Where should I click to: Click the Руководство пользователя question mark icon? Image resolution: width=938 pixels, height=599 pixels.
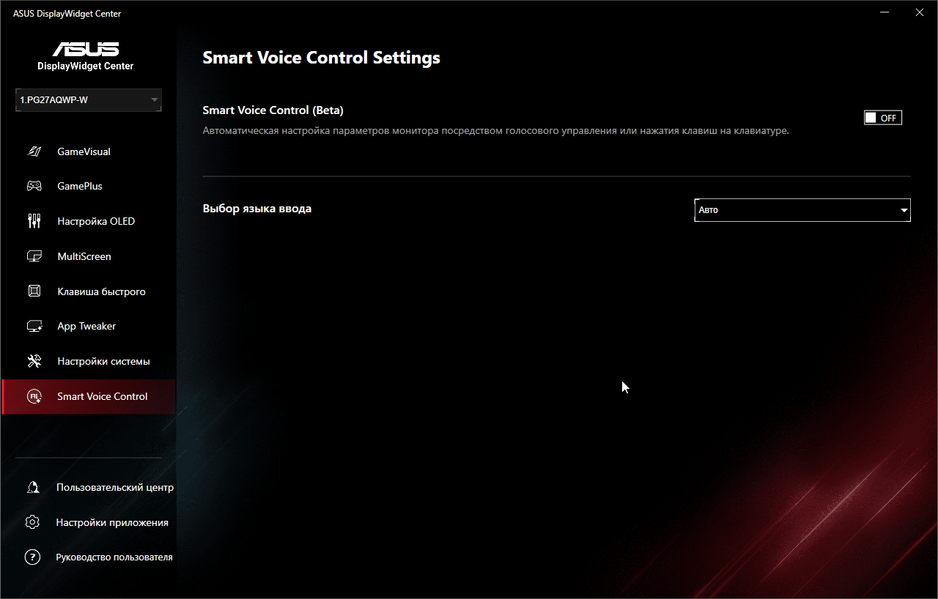(32, 557)
